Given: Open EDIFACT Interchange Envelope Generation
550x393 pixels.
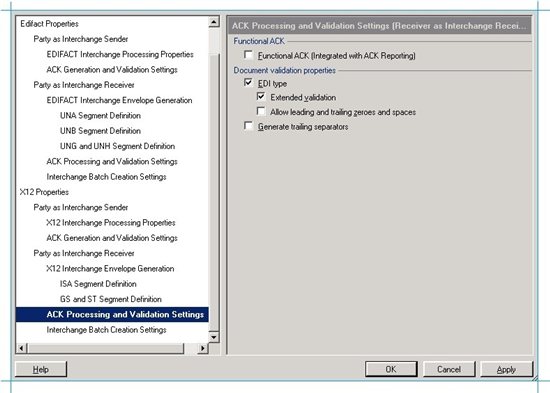Looking at the screenshot, I should (x=119, y=100).
